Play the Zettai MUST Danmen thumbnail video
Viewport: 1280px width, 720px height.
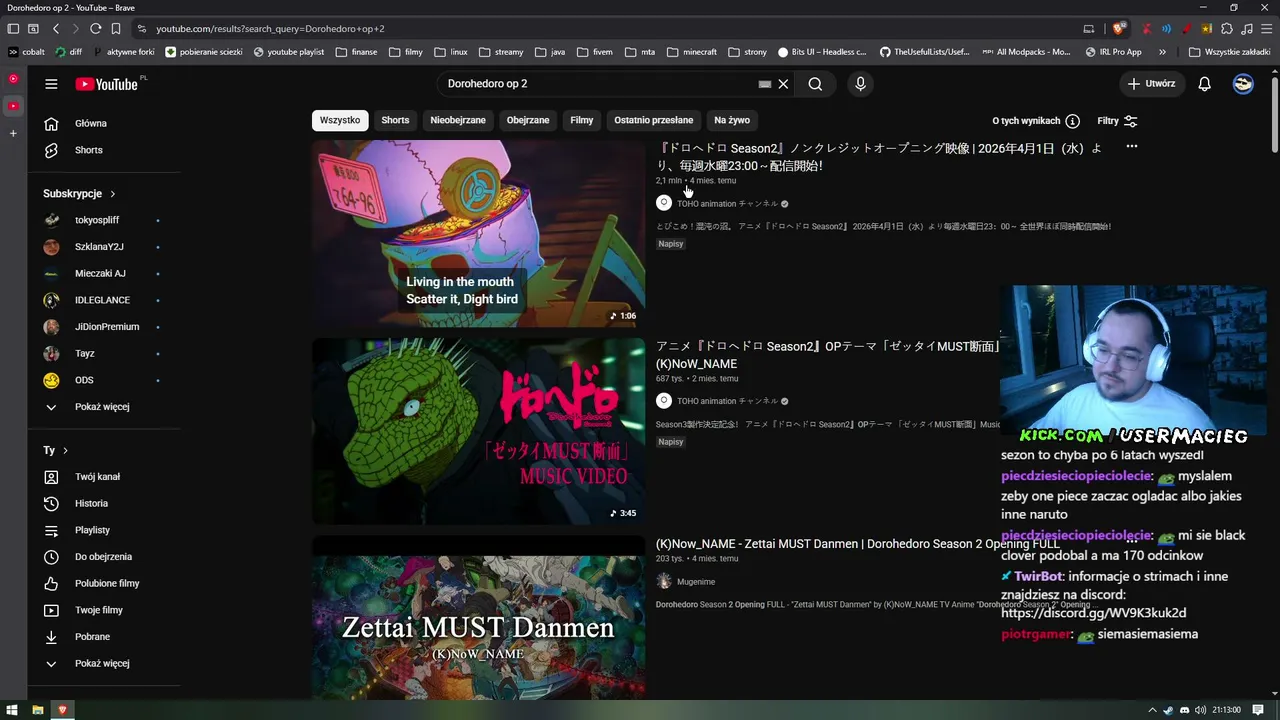[x=479, y=617]
